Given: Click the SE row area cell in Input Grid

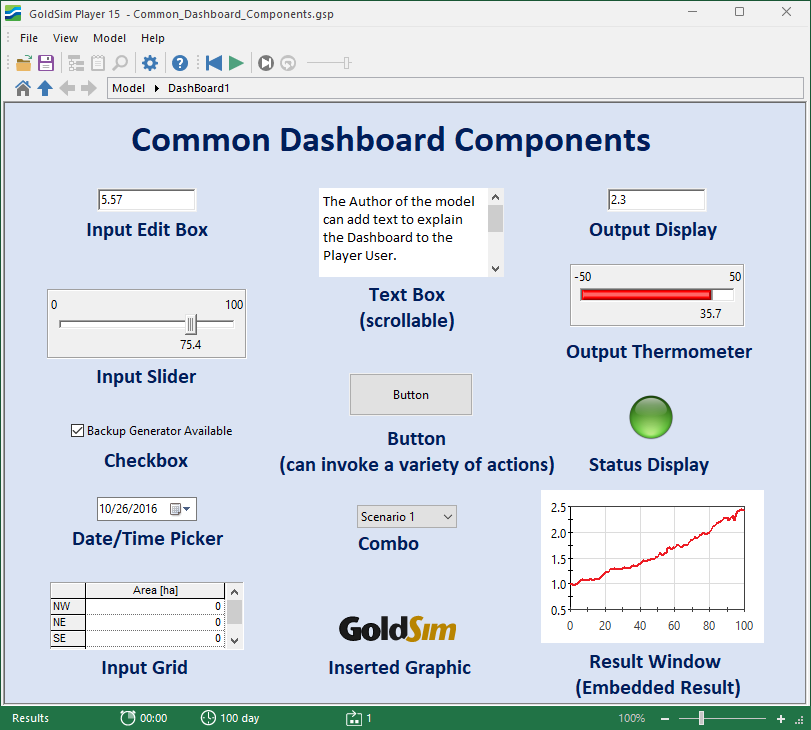Looking at the screenshot, I should point(155,638).
